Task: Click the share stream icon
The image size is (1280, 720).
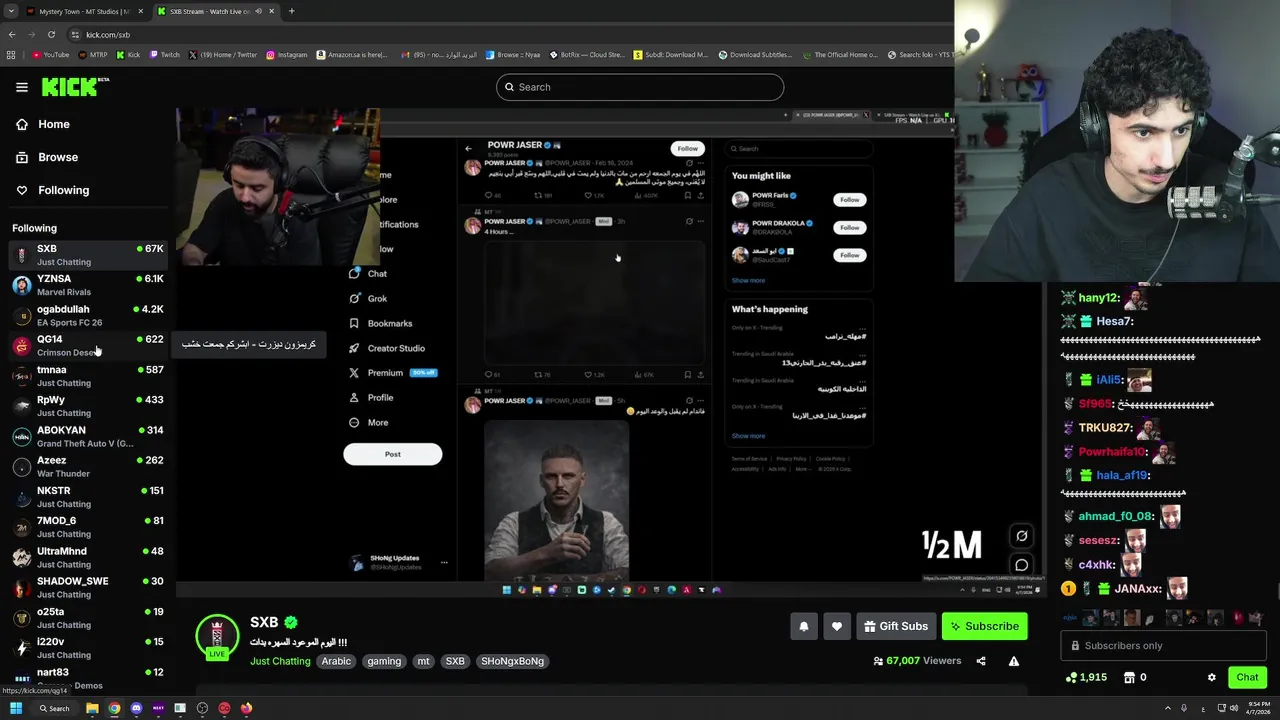Action: click(981, 661)
